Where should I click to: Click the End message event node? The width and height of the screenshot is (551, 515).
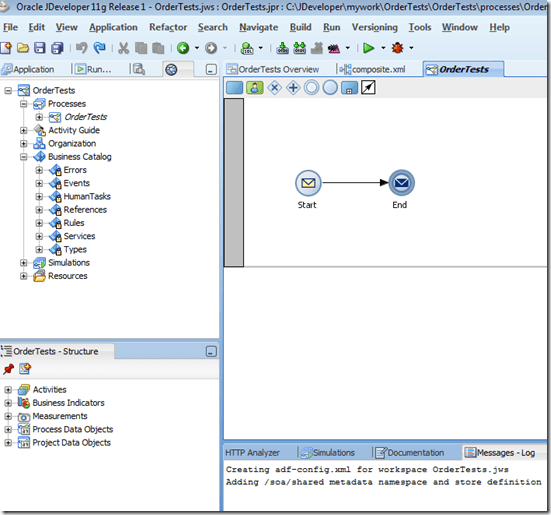[x=401, y=183]
